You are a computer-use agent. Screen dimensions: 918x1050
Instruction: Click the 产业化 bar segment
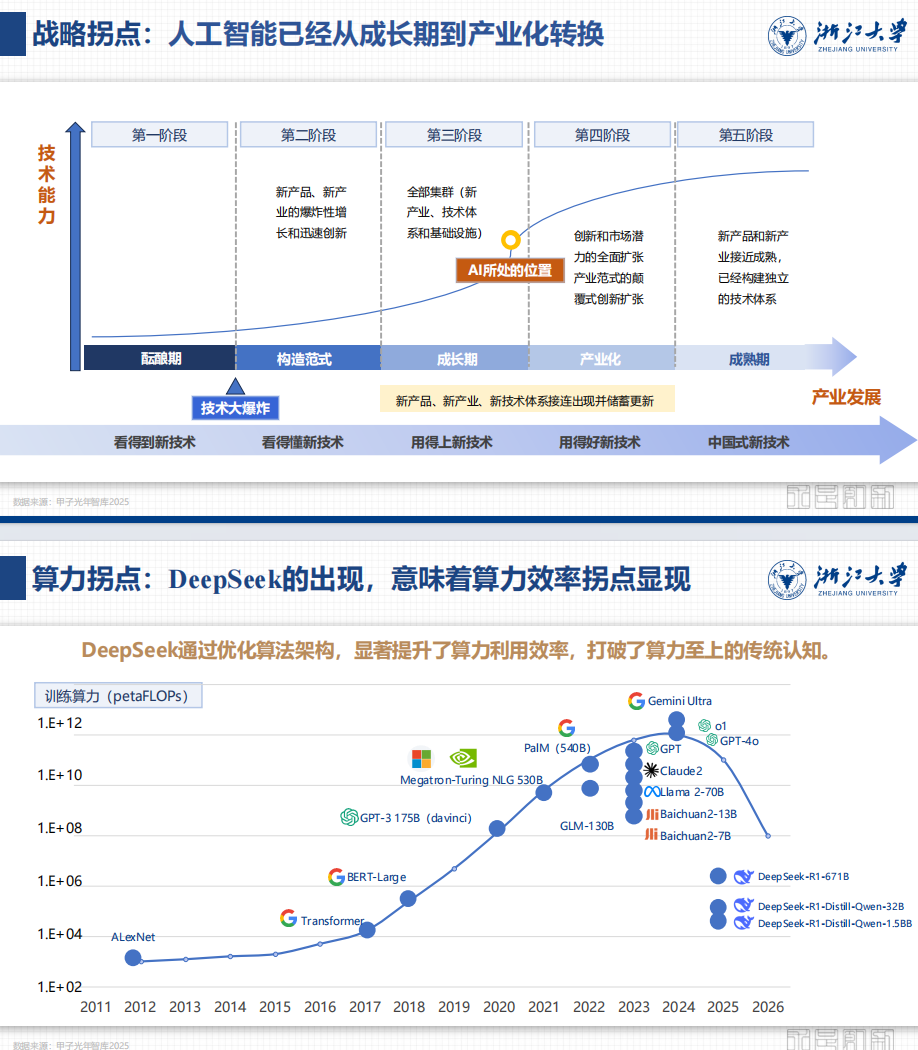pos(602,358)
